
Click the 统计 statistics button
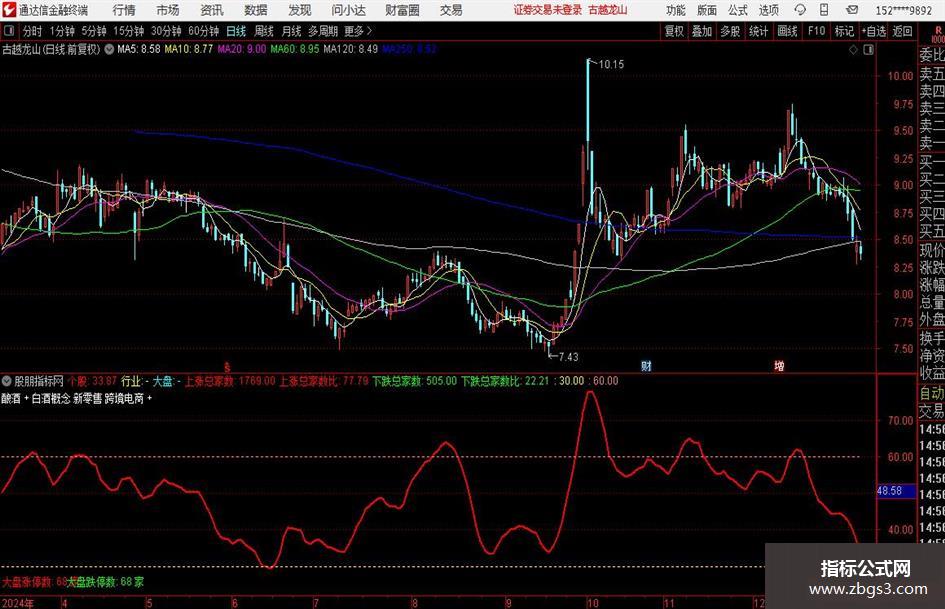click(758, 31)
